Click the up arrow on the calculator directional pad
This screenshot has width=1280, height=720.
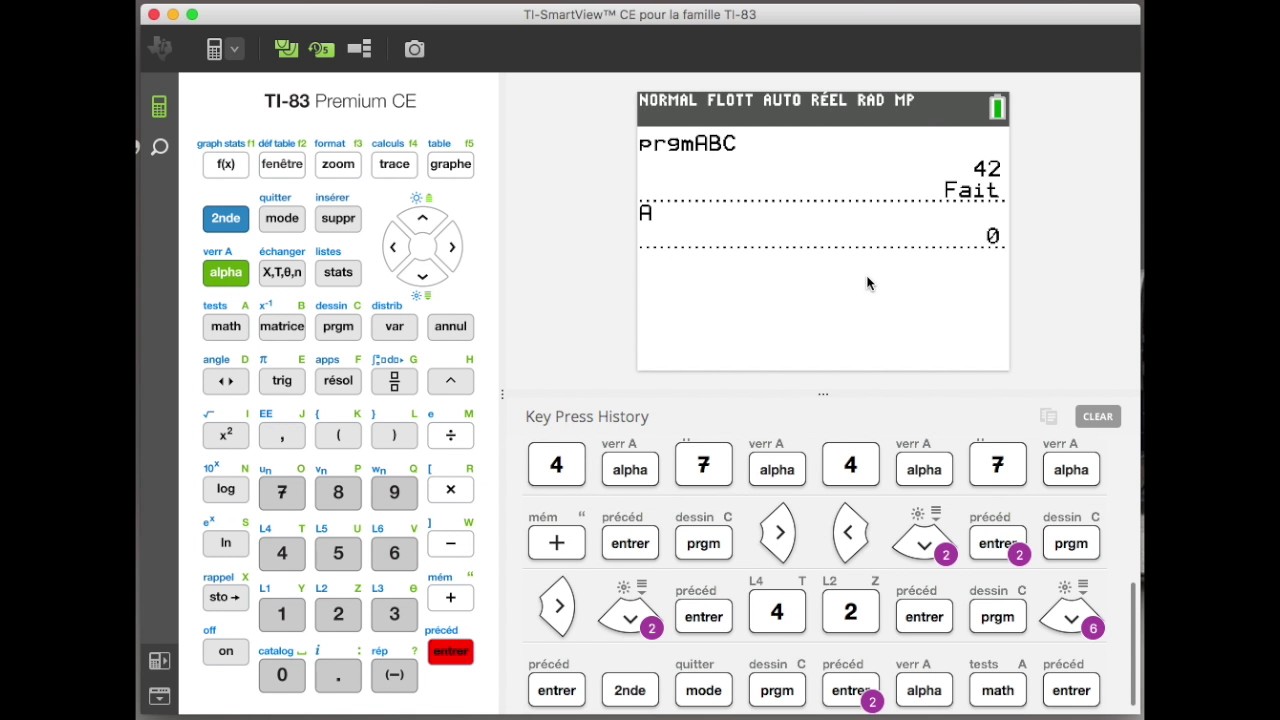[x=422, y=218]
